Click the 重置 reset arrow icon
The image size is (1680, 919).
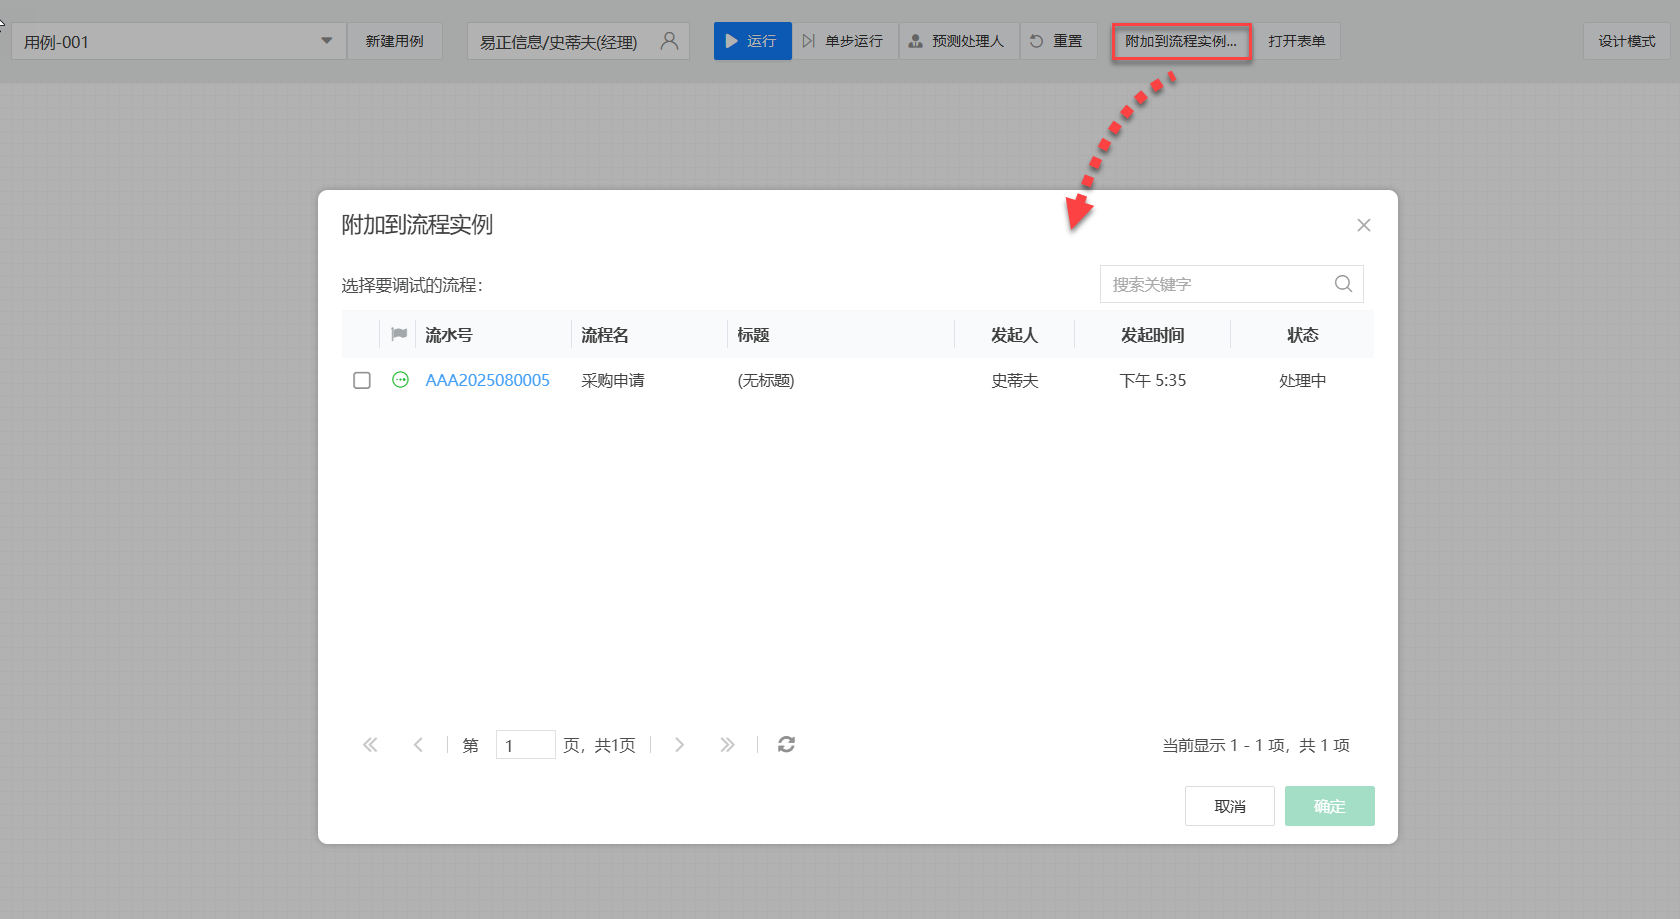pyautogui.click(x=1036, y=40)
